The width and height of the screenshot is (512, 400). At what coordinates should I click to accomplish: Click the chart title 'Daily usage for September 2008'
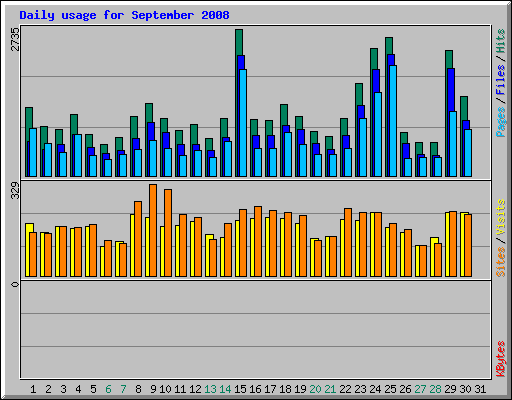click(124, 16)
